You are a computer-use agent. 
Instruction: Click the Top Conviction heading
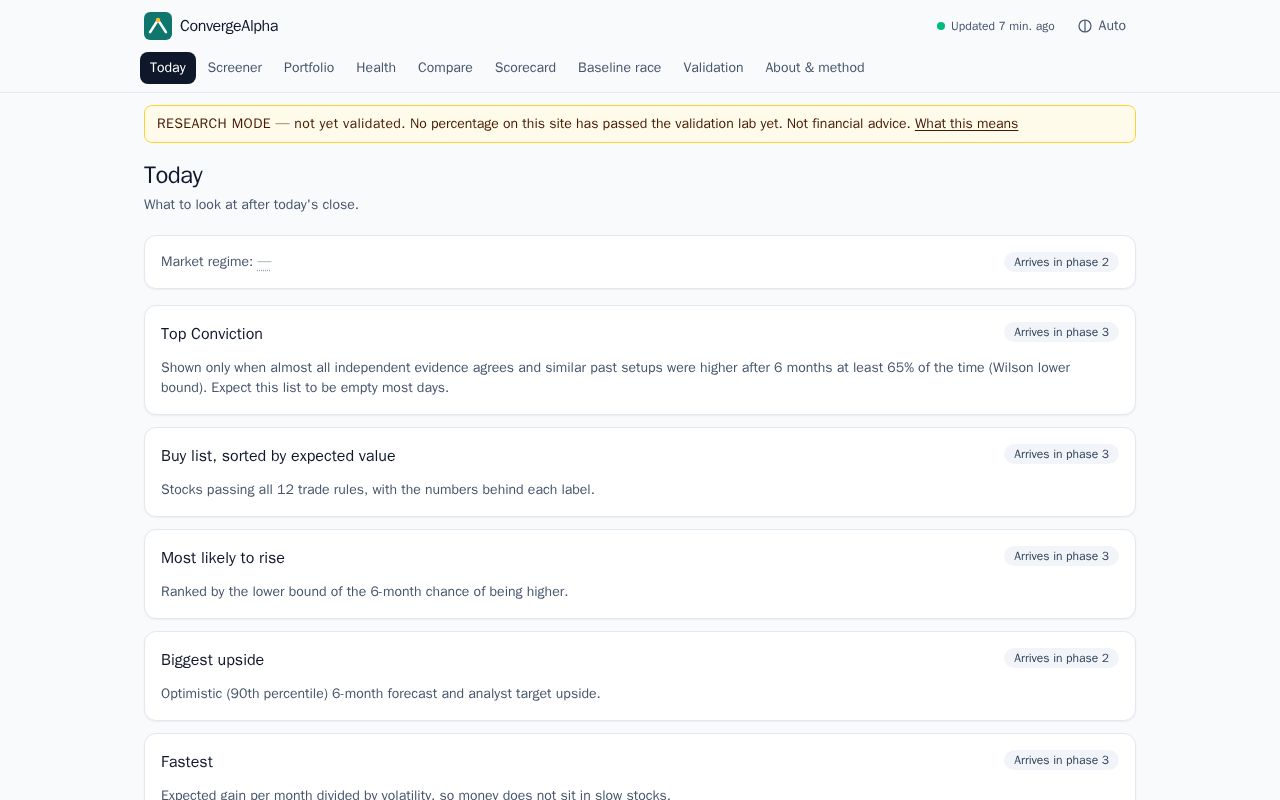212,334
